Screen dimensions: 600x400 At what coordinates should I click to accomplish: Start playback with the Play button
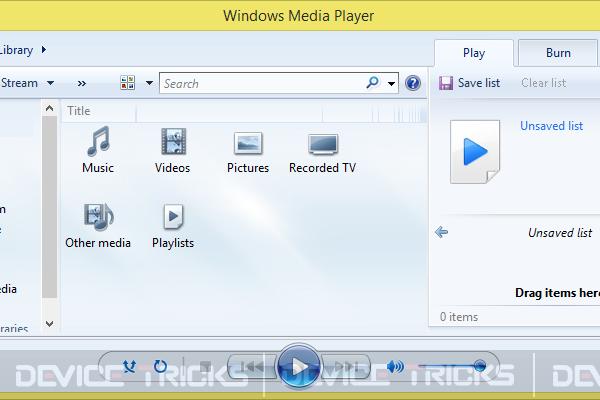point(298,367)
